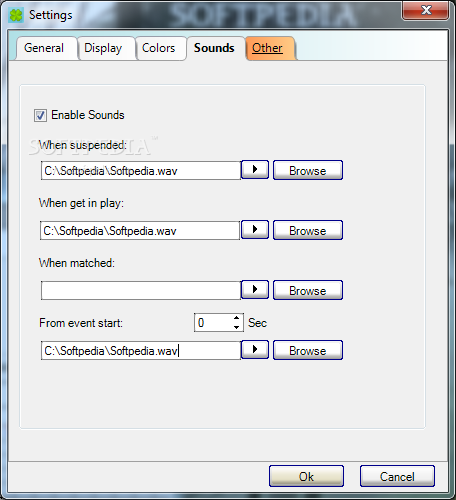The width and height of the screenshot is (456, 500).
Task: Click the 'When get in play' path field
Action: click(x=140, y=231)
